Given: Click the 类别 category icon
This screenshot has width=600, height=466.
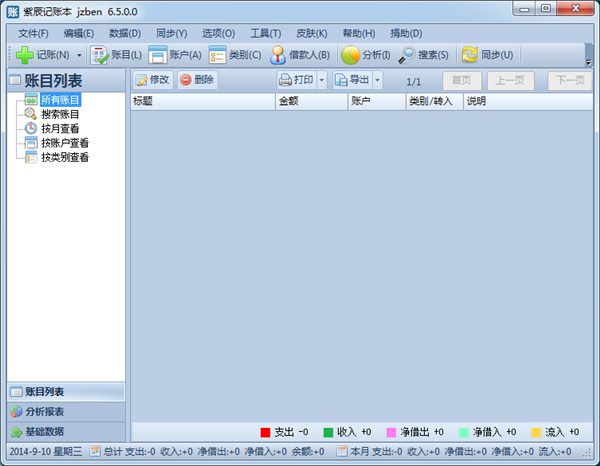Looking at the screenshot, I should point(217,55).
